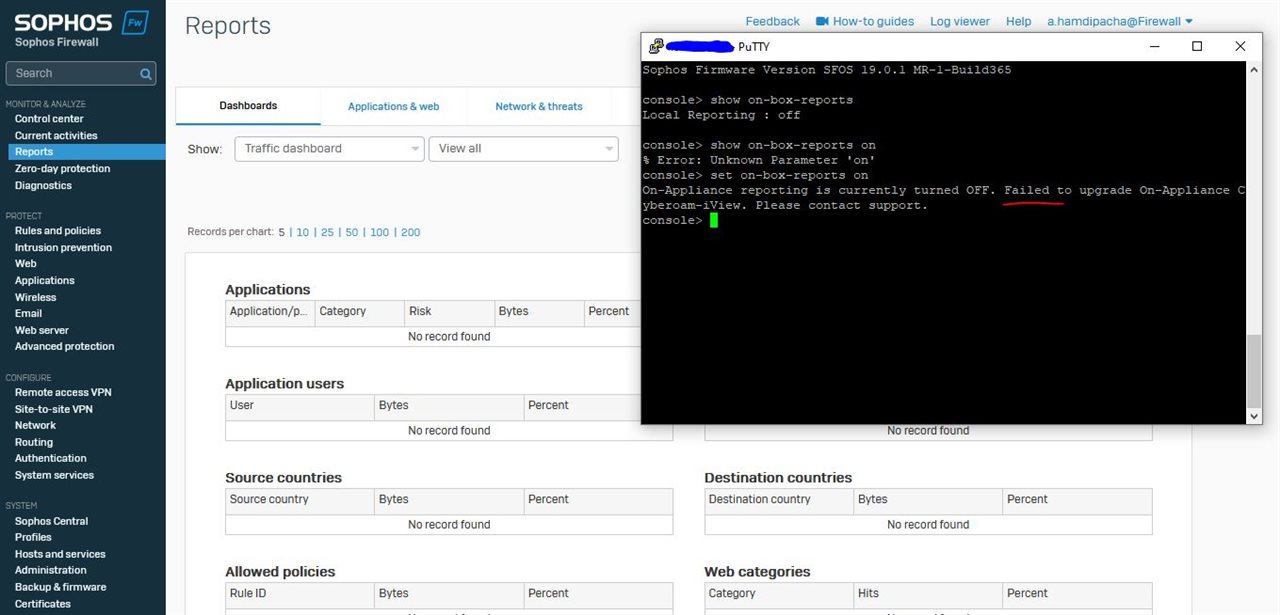This screenshot has height=615, width=1280.
Task: Click PuTTY scrollbar up arrow
Action: pyautogui.click(x=1254, y=69)
